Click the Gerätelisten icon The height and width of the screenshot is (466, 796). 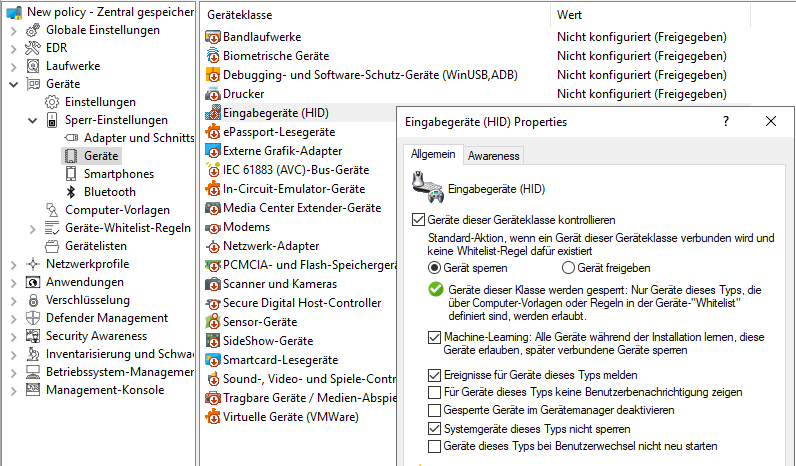(52, 246)
